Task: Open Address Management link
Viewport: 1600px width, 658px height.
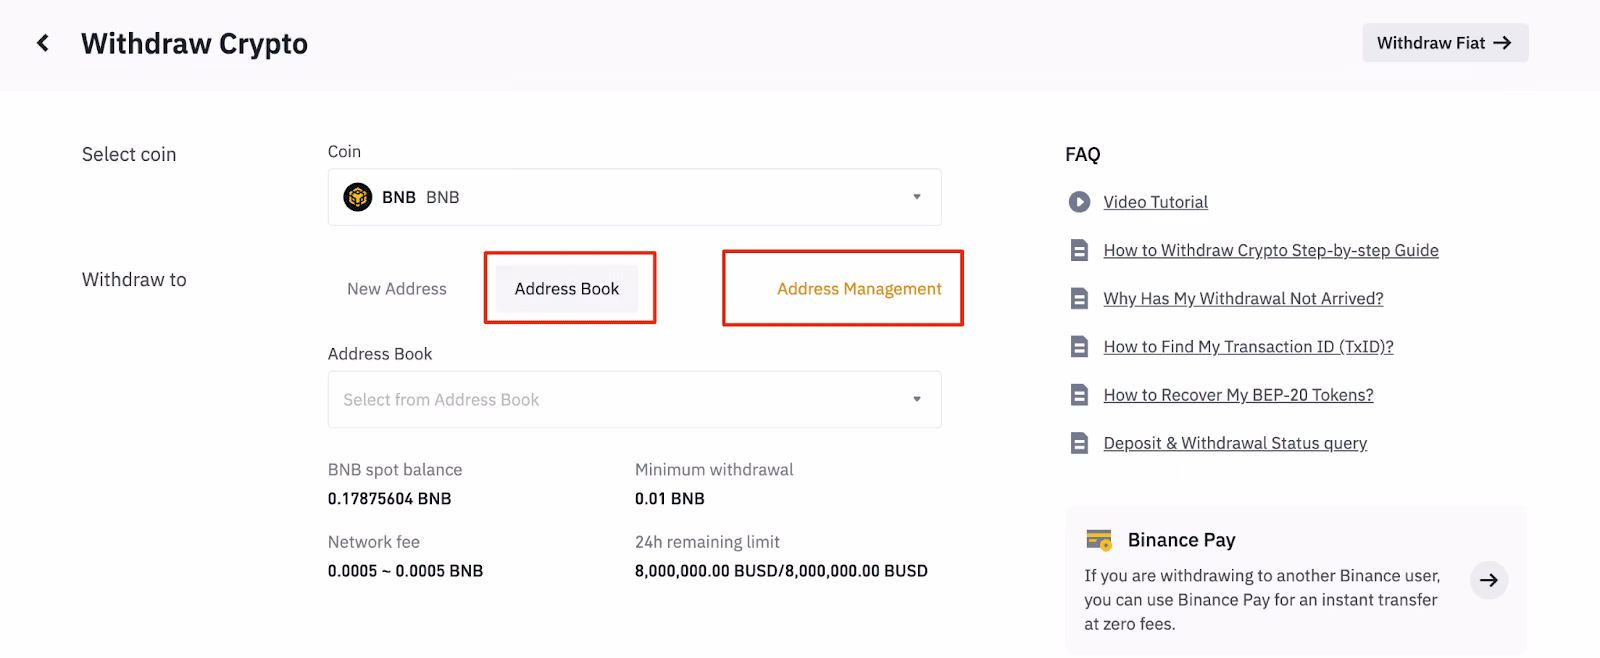Action: (x=859, y=289)
